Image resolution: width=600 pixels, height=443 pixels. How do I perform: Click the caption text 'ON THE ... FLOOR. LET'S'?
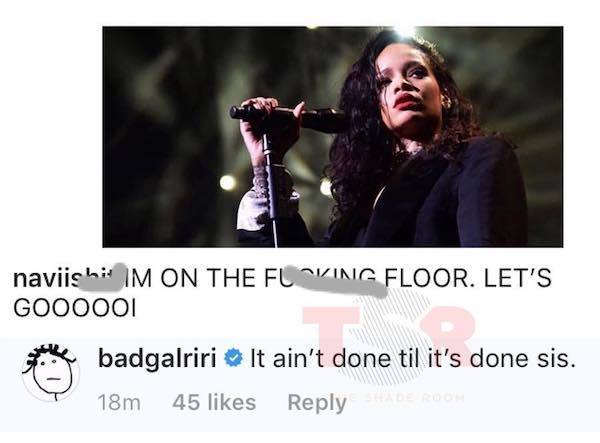point(356,278)
